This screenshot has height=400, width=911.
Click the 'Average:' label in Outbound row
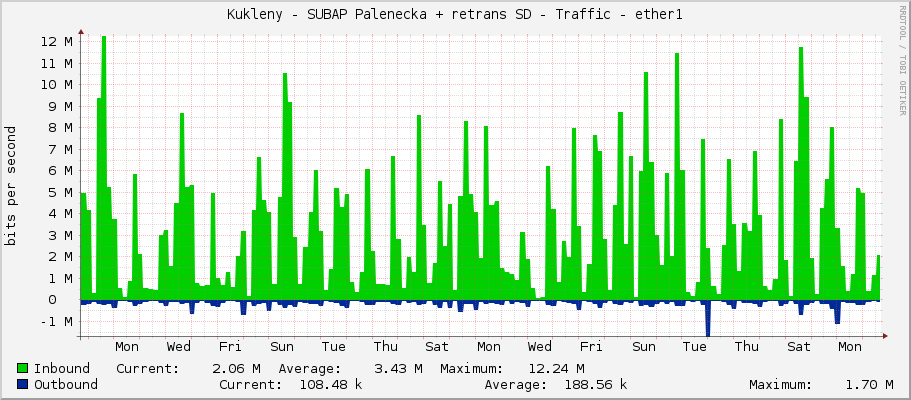(515, 384)
